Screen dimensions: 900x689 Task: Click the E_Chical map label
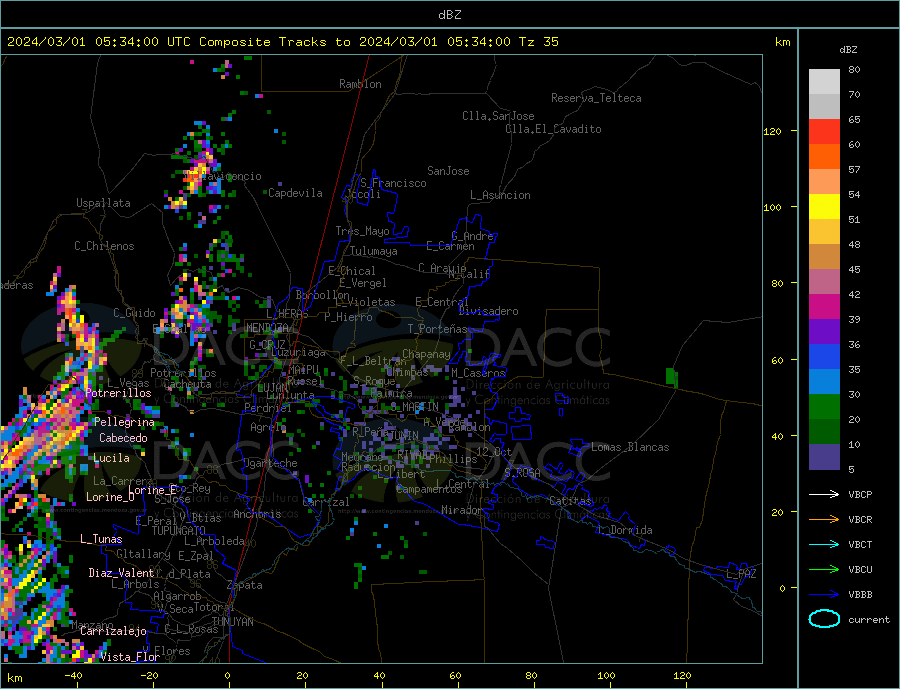[352, 271]
